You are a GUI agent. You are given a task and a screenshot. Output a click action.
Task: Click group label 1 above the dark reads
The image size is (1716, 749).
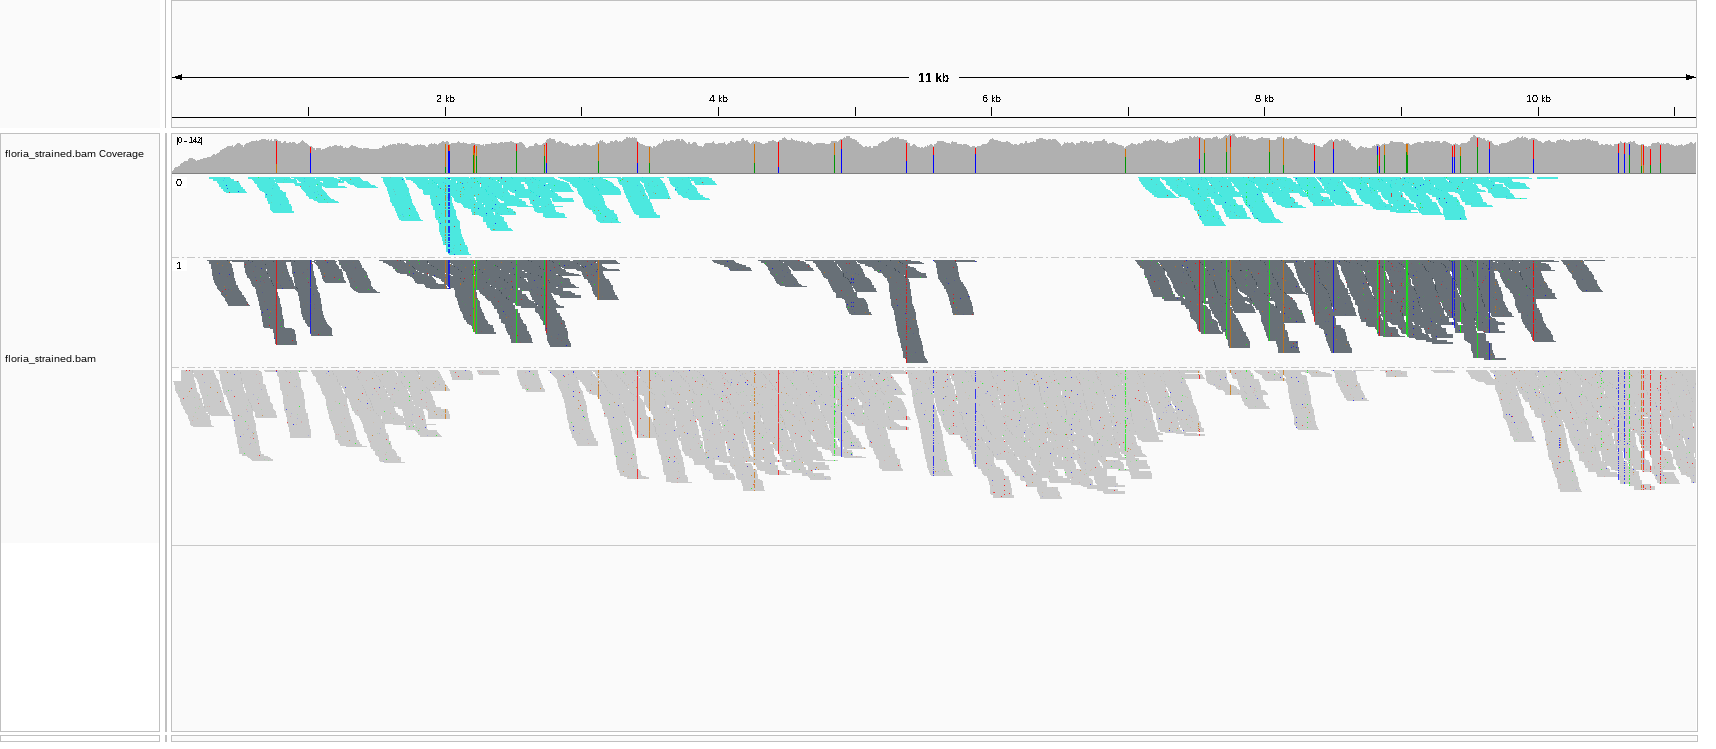coord(179,266)
